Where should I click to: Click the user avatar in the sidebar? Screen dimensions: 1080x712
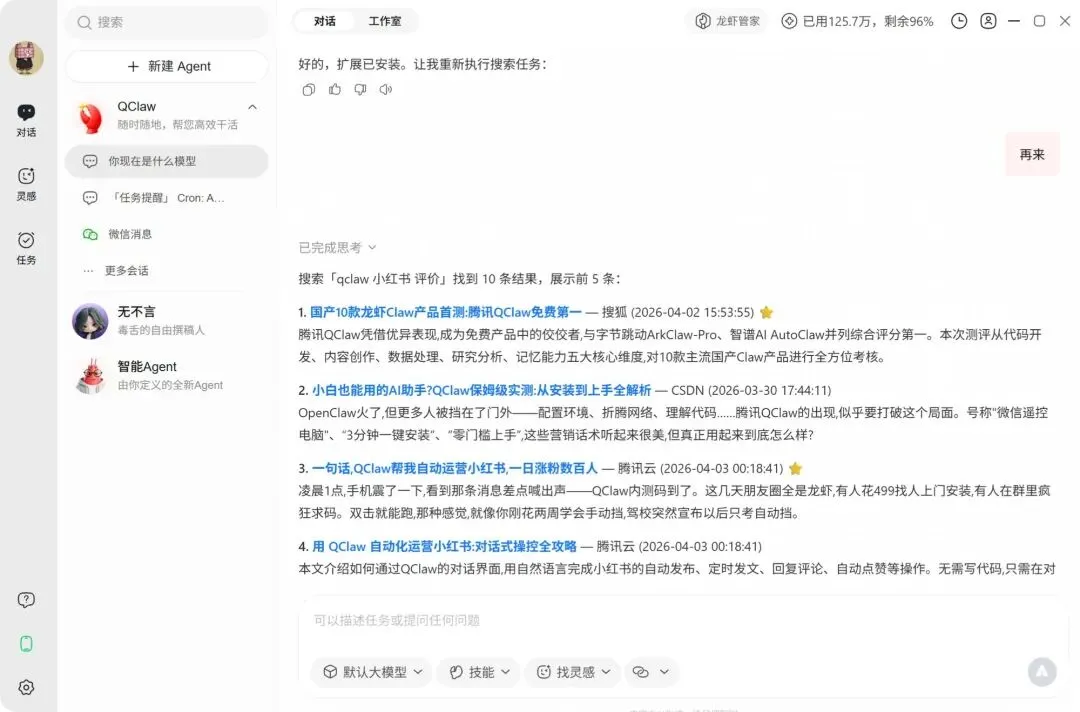point(26,58)
